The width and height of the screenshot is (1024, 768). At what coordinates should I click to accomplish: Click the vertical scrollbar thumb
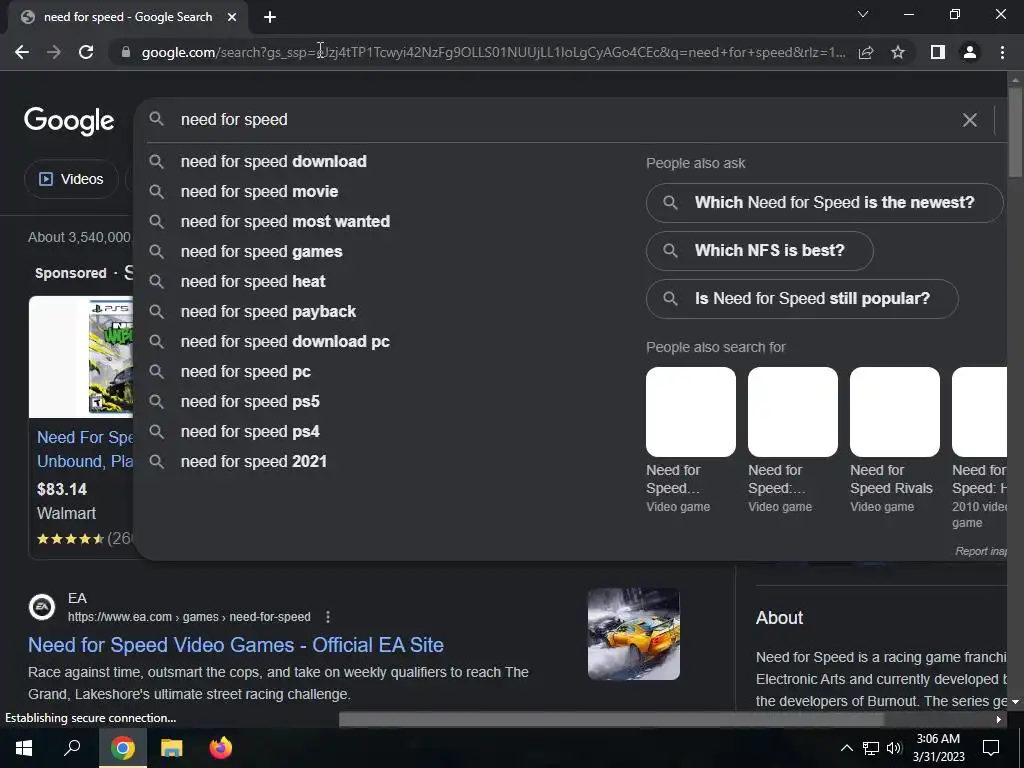(1015, 131)
